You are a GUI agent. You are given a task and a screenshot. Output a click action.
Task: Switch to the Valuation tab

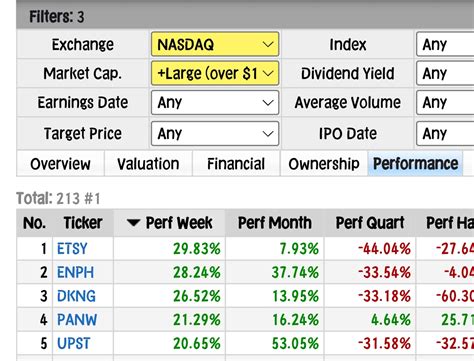[148, 164]
